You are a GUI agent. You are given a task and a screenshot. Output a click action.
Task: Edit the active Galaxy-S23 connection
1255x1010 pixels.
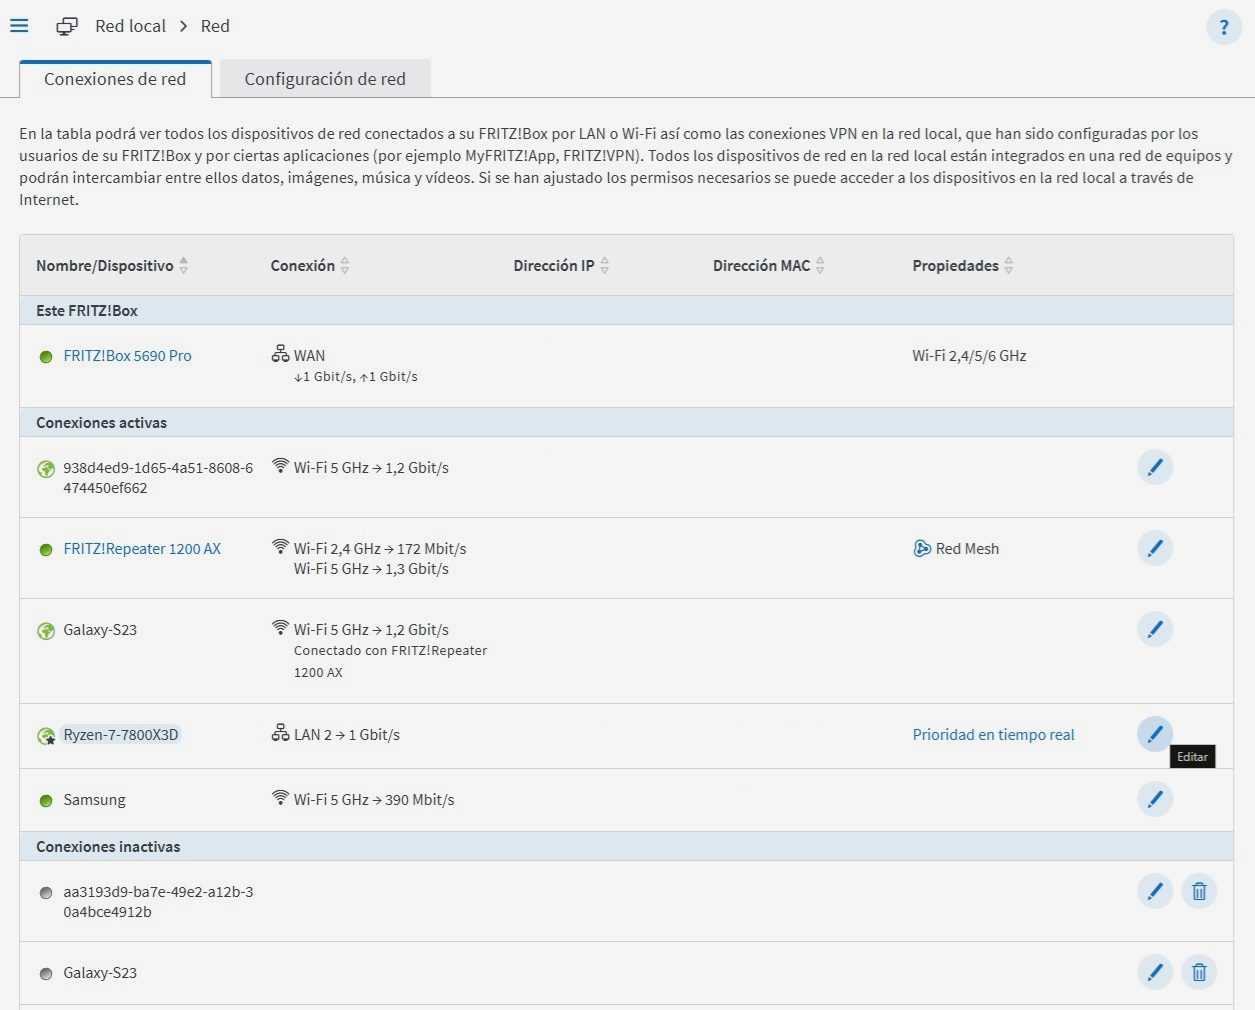[1154, 629]
